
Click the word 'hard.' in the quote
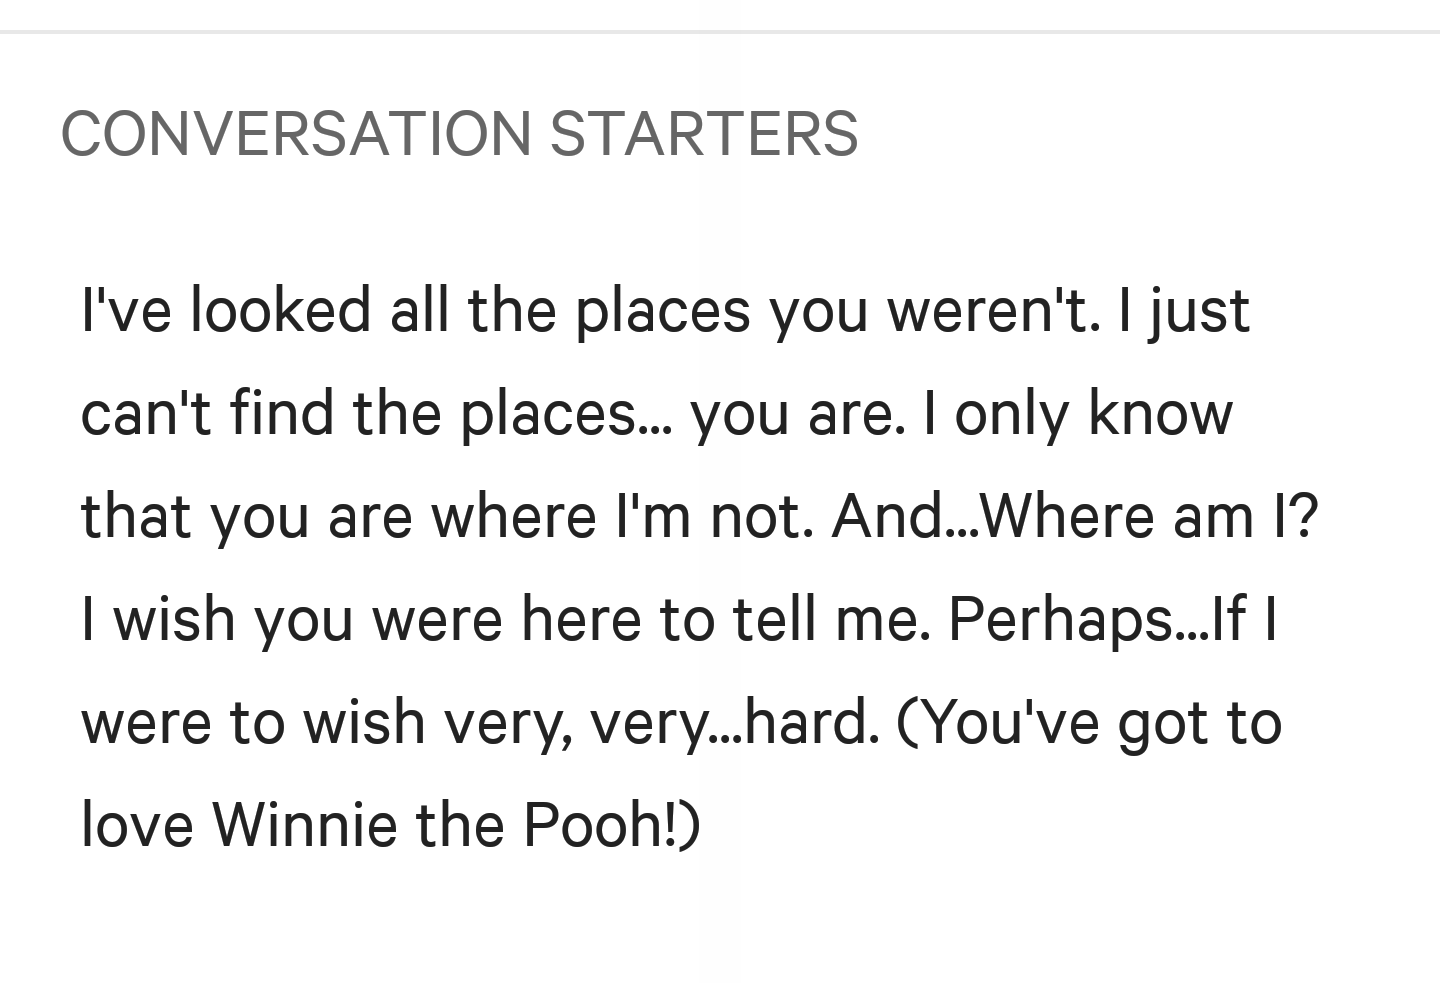coord(812,722)
